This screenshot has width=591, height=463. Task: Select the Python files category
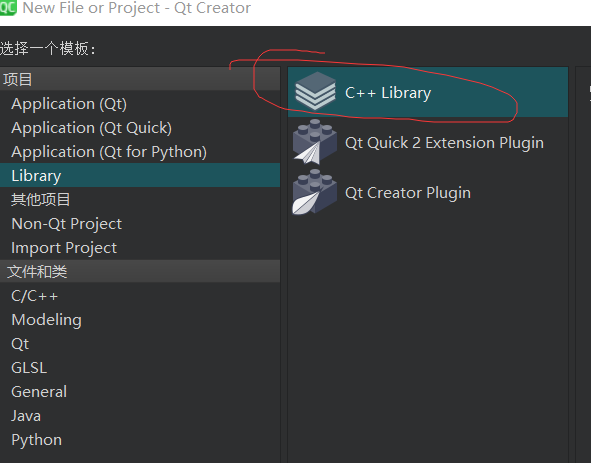[140, 440]
